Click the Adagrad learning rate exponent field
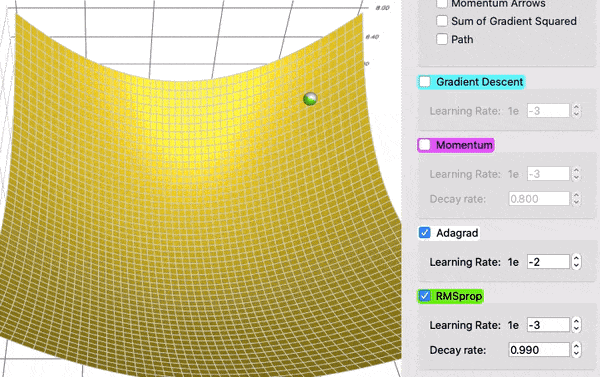The height and width of the screenshot is (377, 600). pos(548,262)
